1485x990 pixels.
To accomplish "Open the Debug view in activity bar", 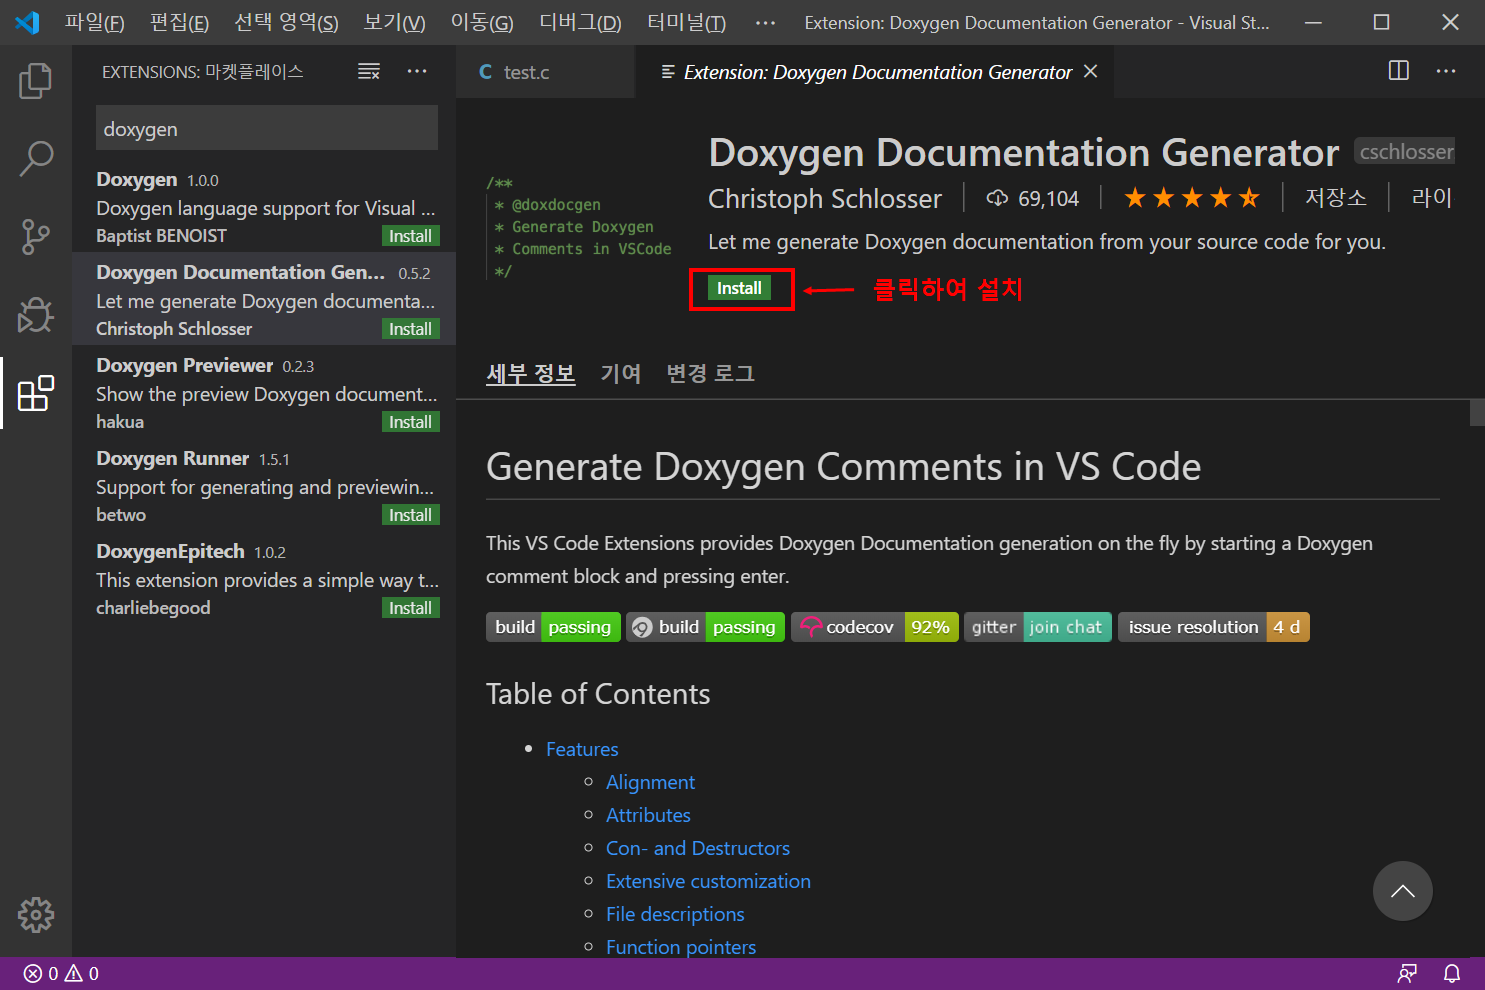I will pyautogui.click(x=36, y=315).
